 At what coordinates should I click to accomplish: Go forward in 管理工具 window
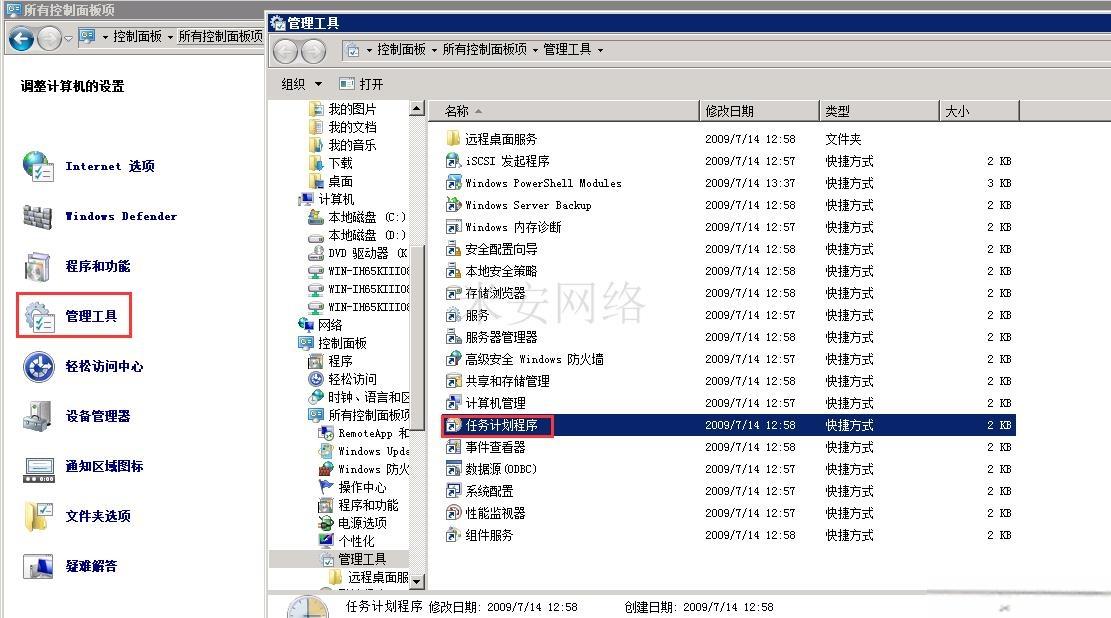(313, 50)
